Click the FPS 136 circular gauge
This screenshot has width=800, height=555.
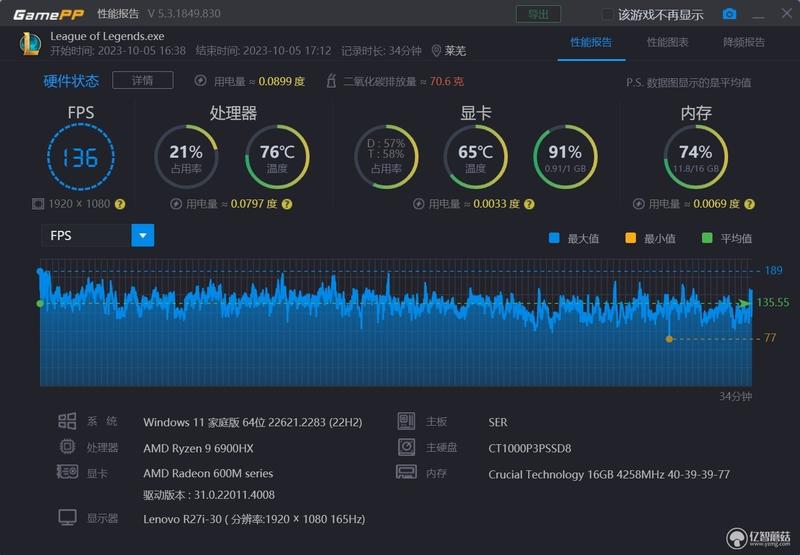click(x=81, y=157)
